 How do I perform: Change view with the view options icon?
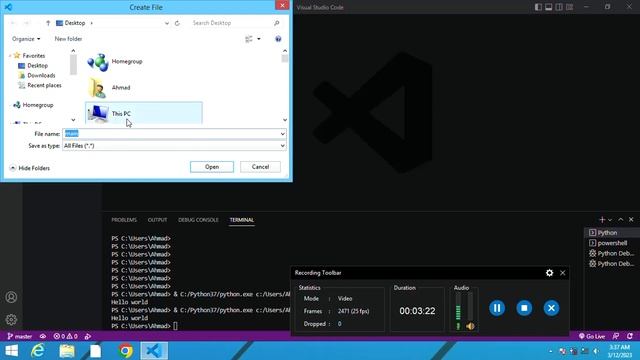[x=249, y=39]
